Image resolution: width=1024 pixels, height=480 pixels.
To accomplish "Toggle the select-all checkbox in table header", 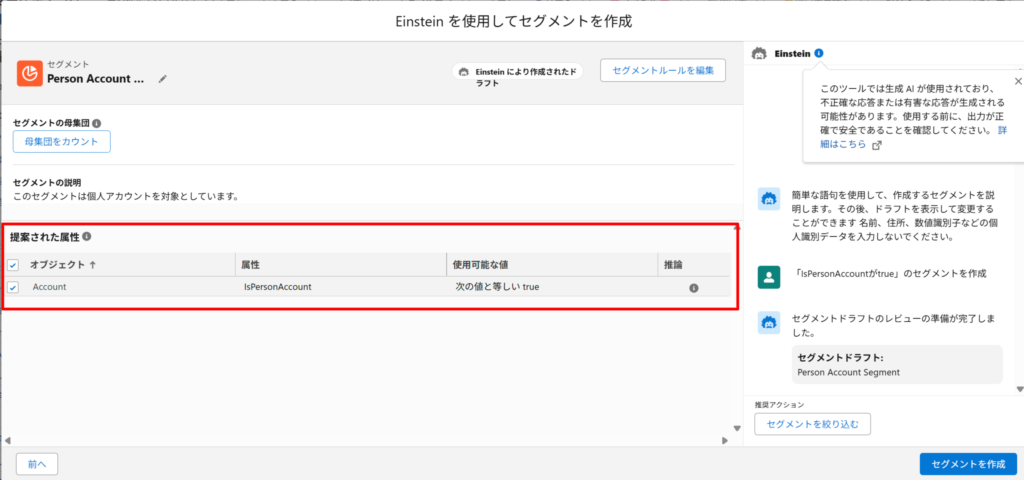I will [13, 265].
